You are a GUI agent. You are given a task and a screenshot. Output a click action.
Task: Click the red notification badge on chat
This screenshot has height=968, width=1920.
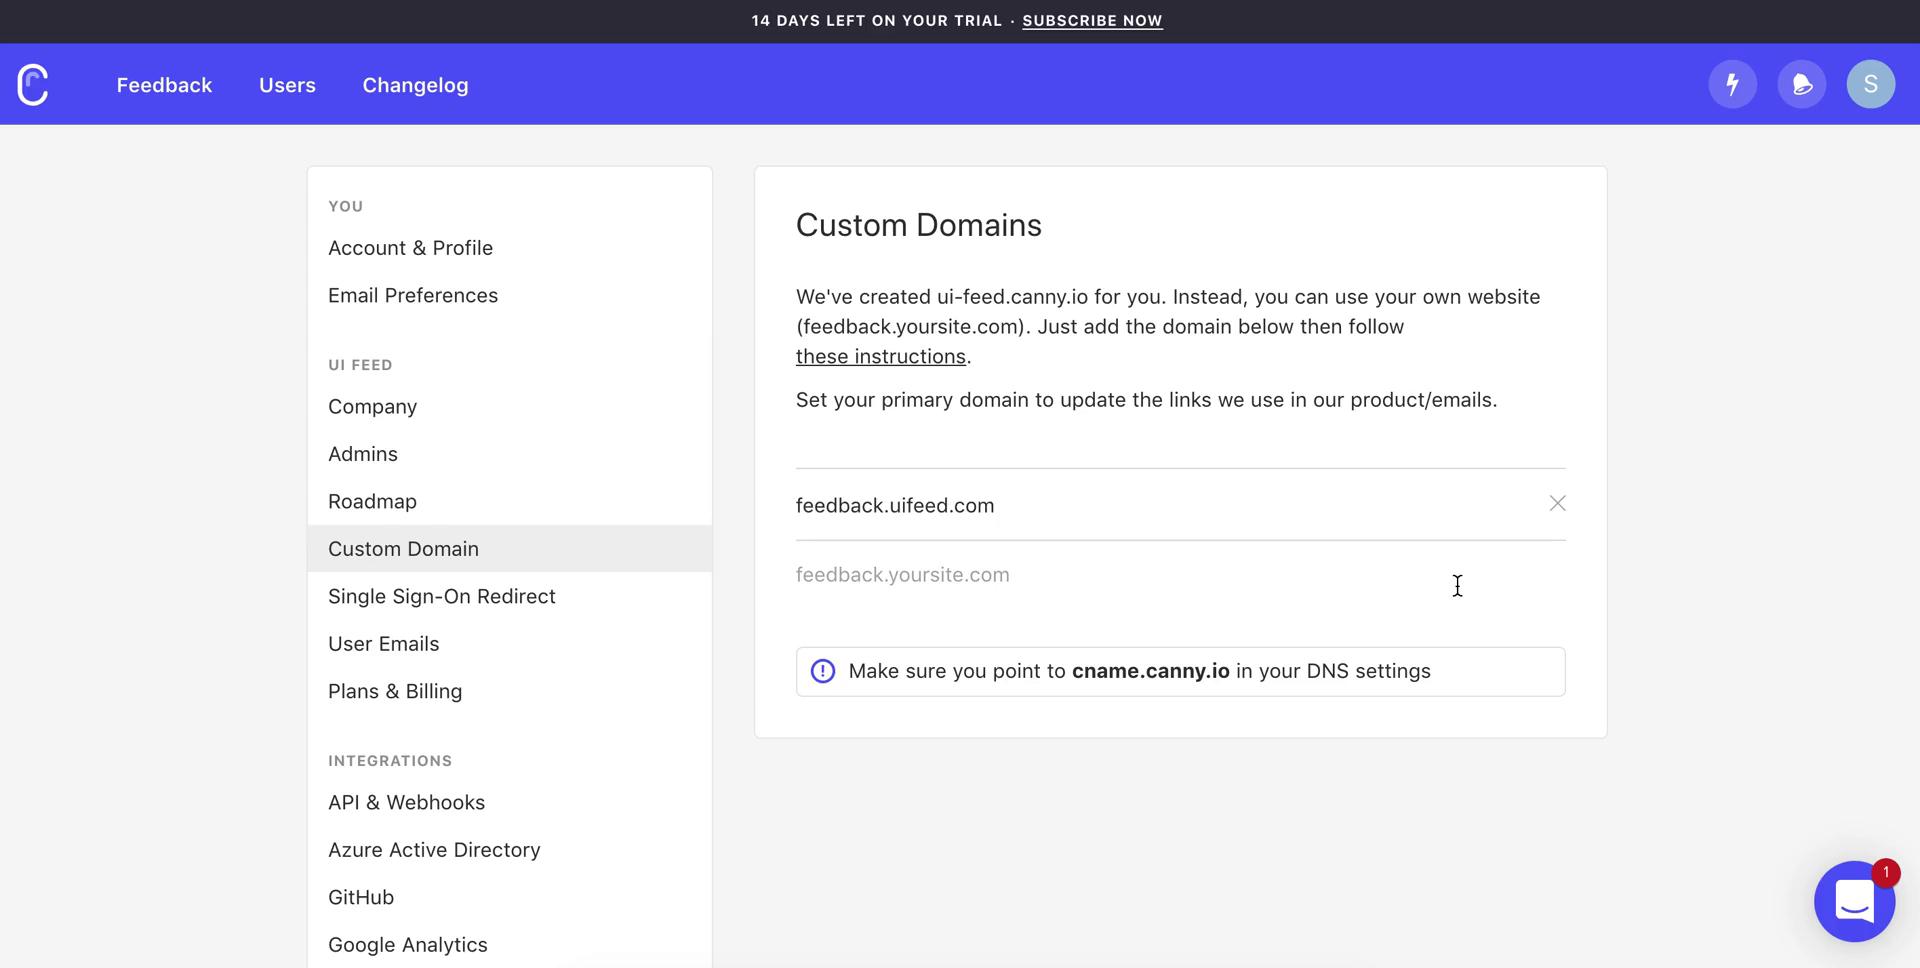coord(1885,872)
